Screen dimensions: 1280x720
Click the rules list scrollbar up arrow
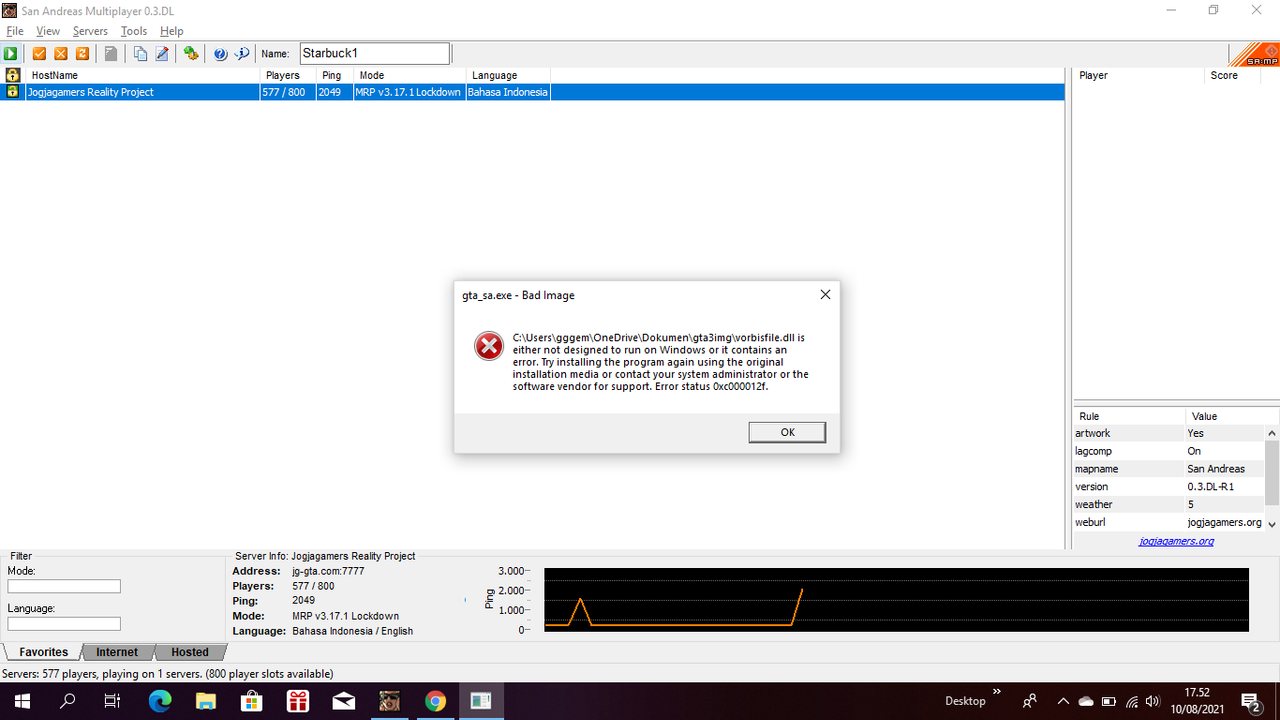(1272, 433)
